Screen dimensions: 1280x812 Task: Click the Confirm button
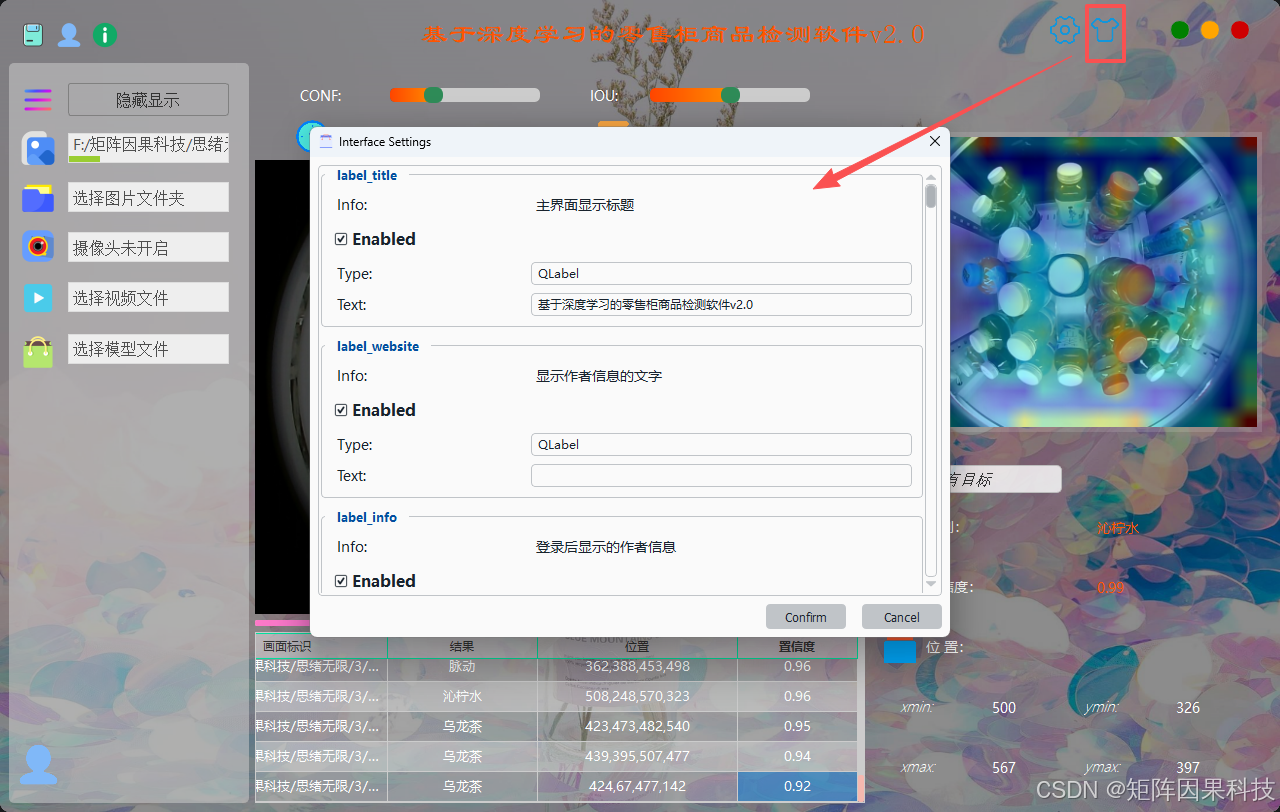[805, 616]
